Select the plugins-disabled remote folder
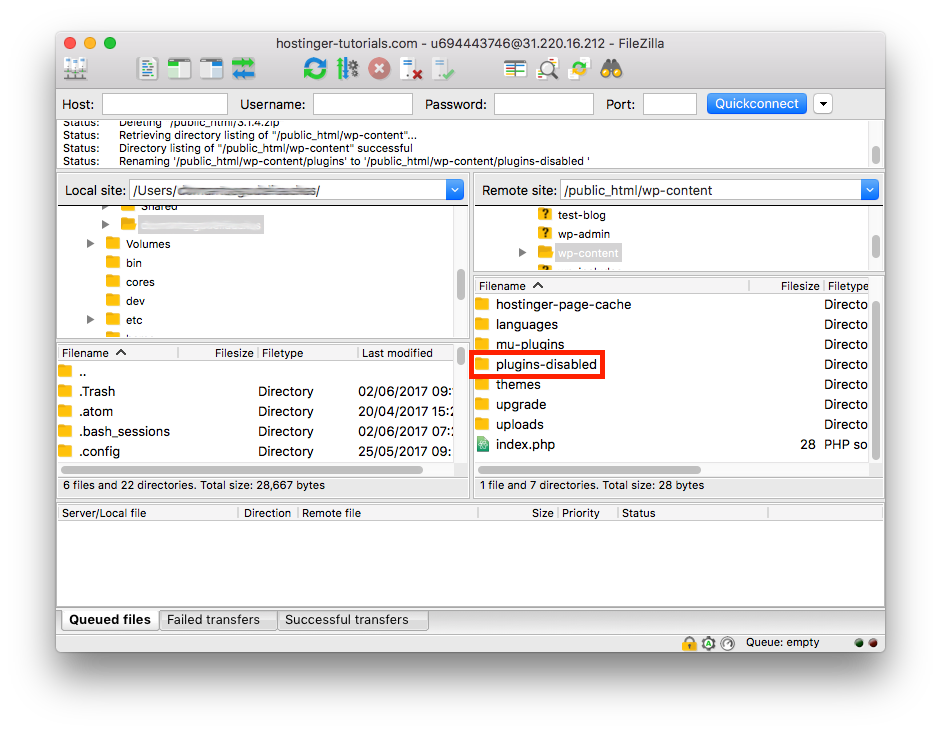This screenshot has width=941, height=732. 546,364
